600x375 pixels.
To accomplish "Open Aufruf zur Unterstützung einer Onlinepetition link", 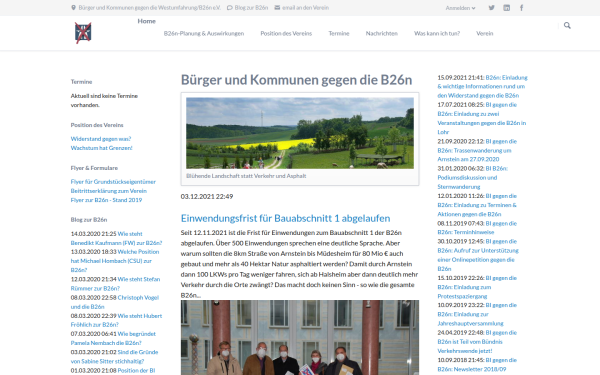I will 478,255.
